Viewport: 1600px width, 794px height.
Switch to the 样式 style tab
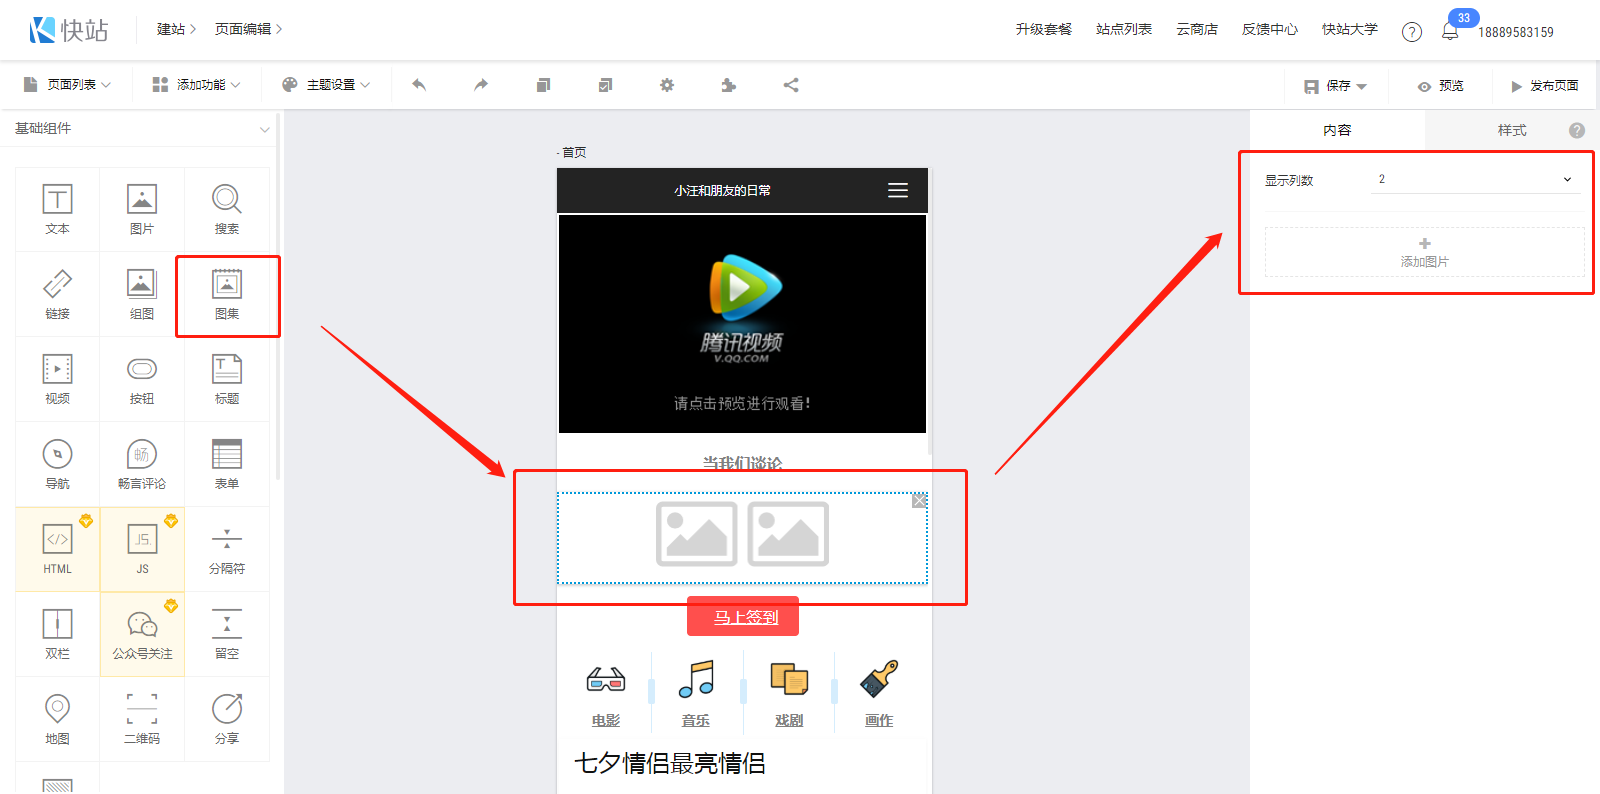click(x=1511, y=130)
